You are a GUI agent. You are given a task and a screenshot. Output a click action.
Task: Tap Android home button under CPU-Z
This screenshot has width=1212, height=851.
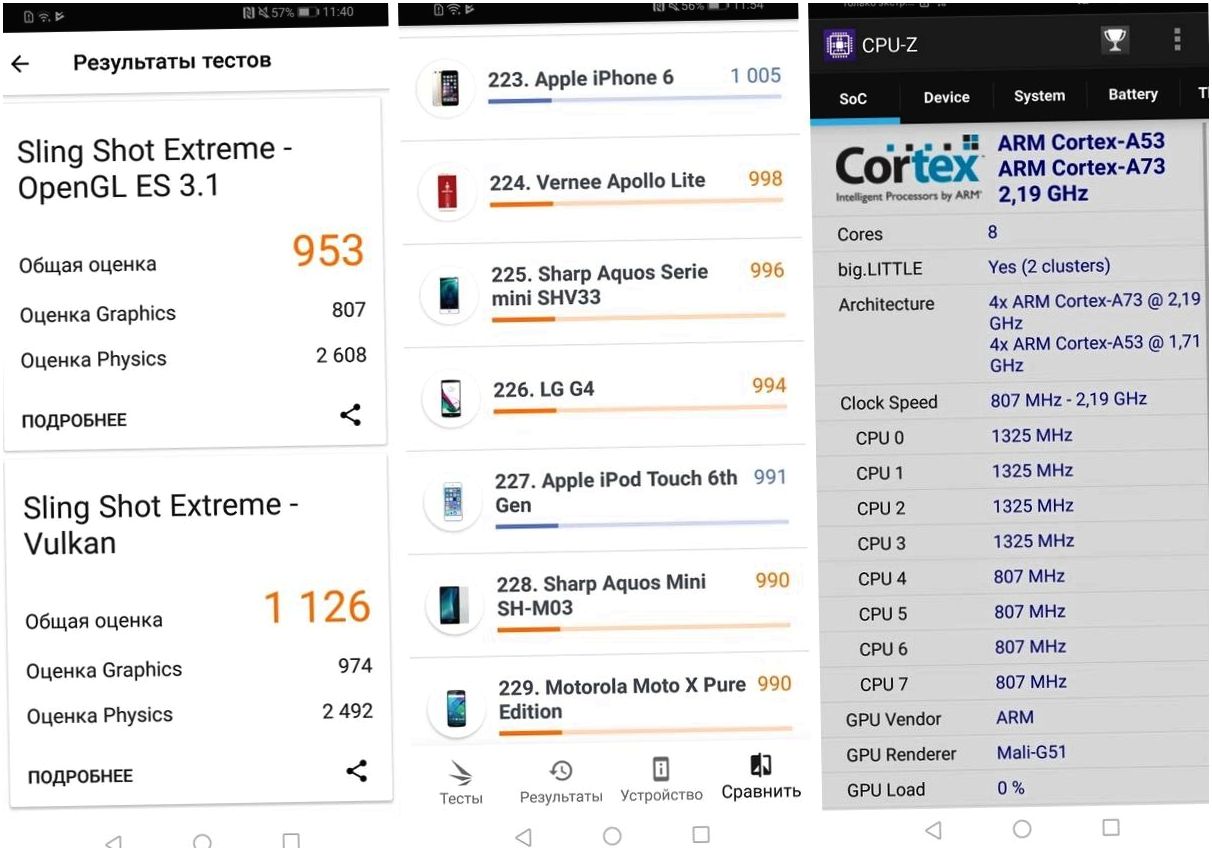1022,829
